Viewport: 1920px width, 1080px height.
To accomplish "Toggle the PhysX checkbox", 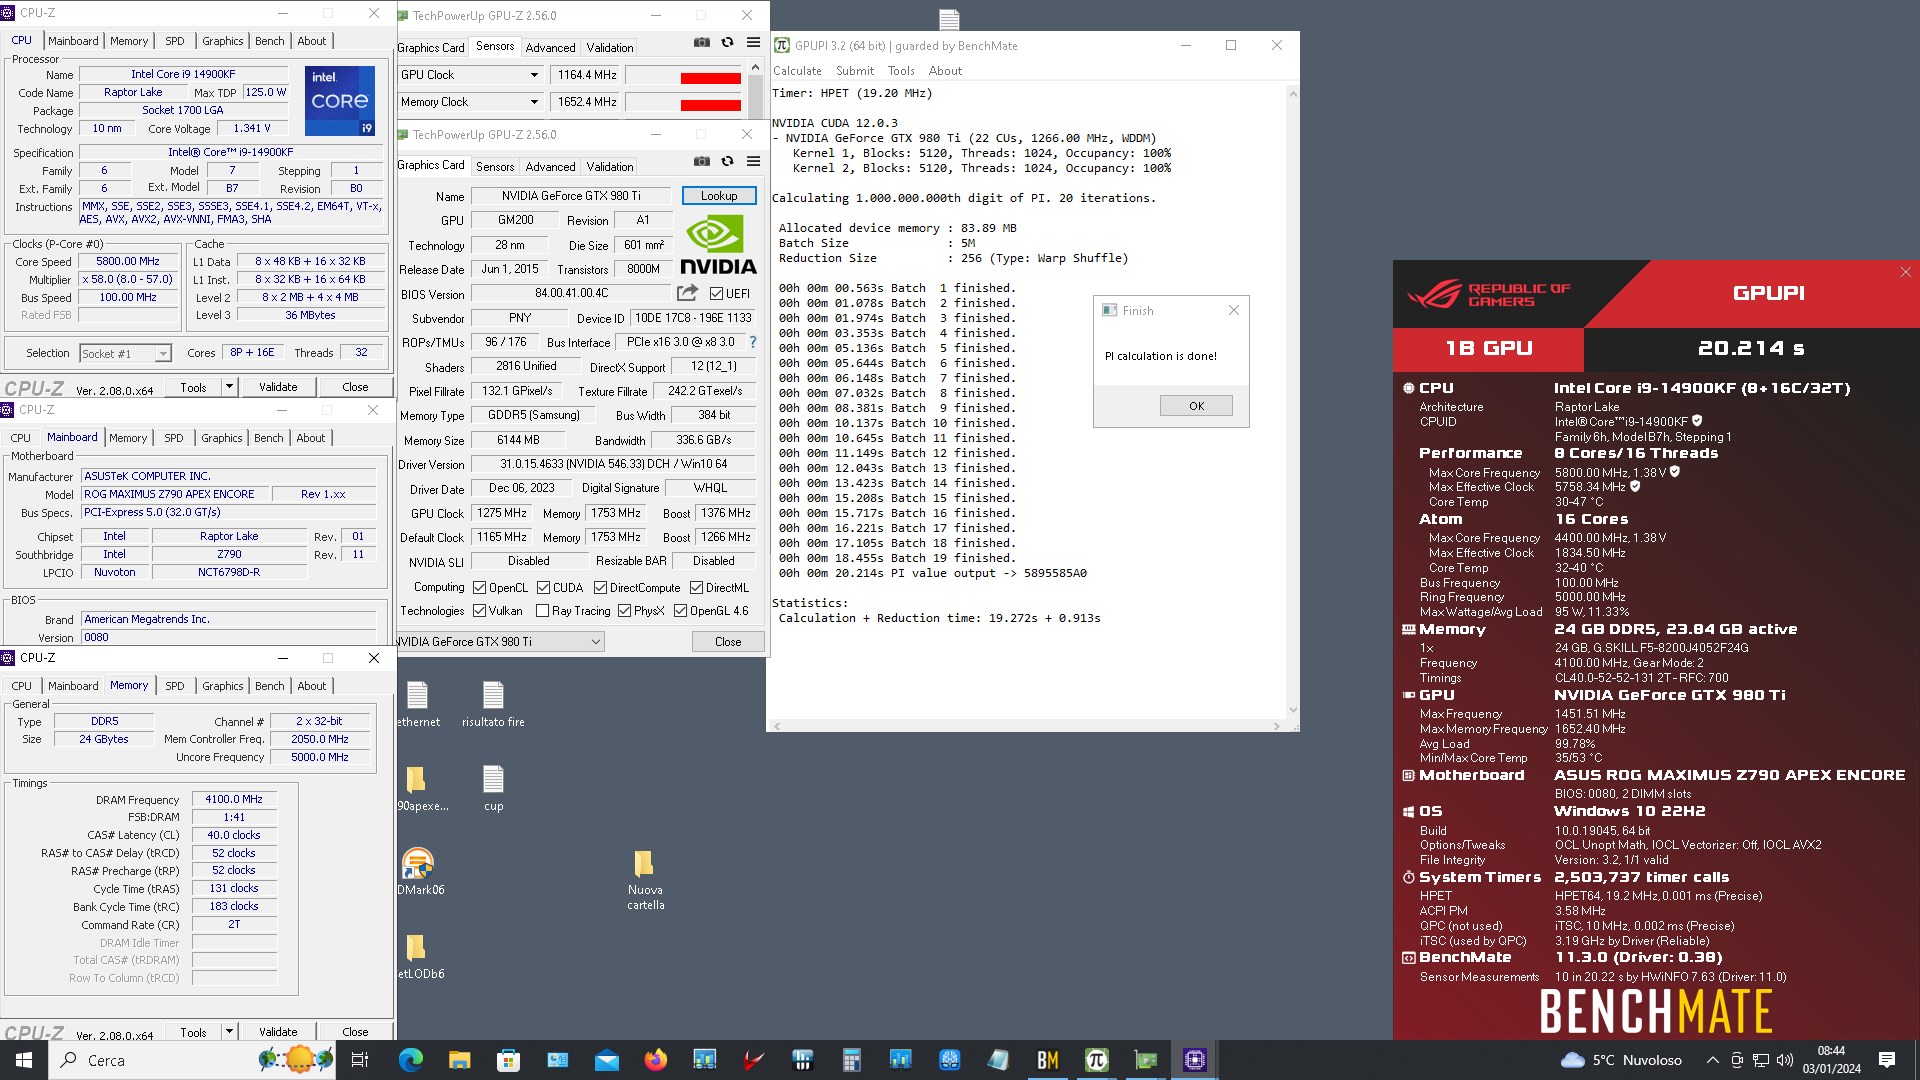I will 624,611.
